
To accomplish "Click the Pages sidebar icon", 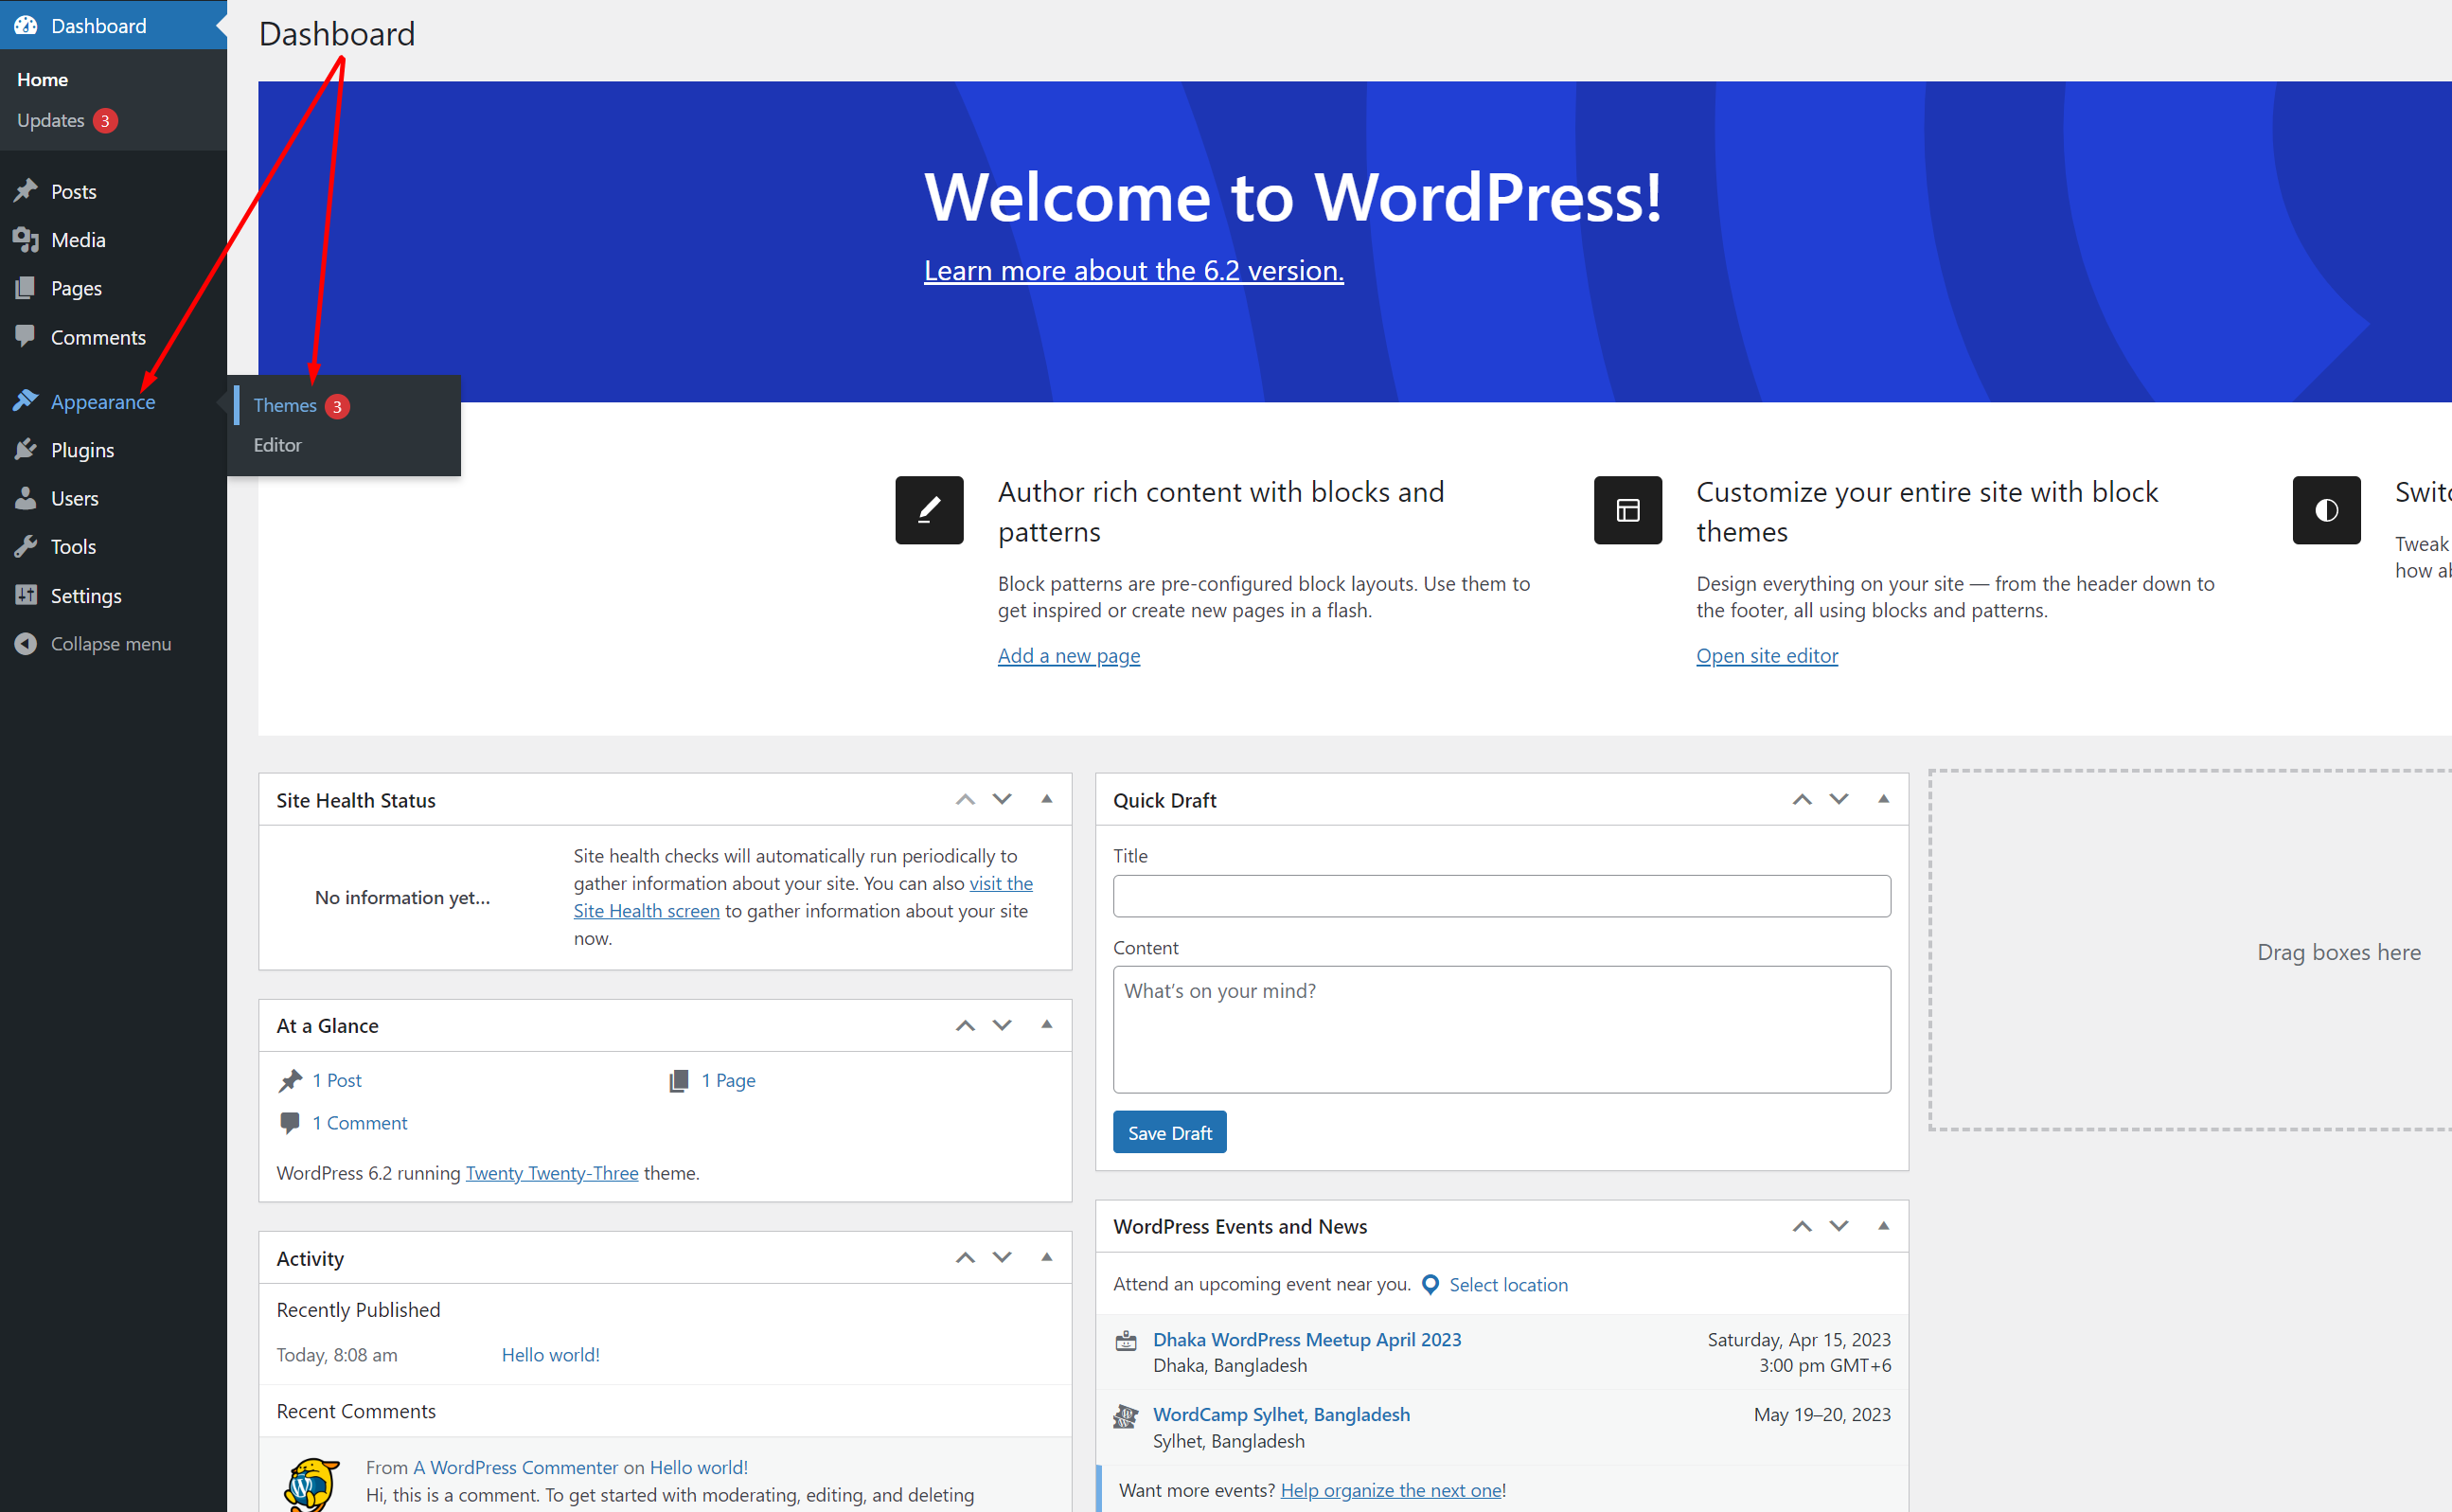I will (x=26, y=288).
